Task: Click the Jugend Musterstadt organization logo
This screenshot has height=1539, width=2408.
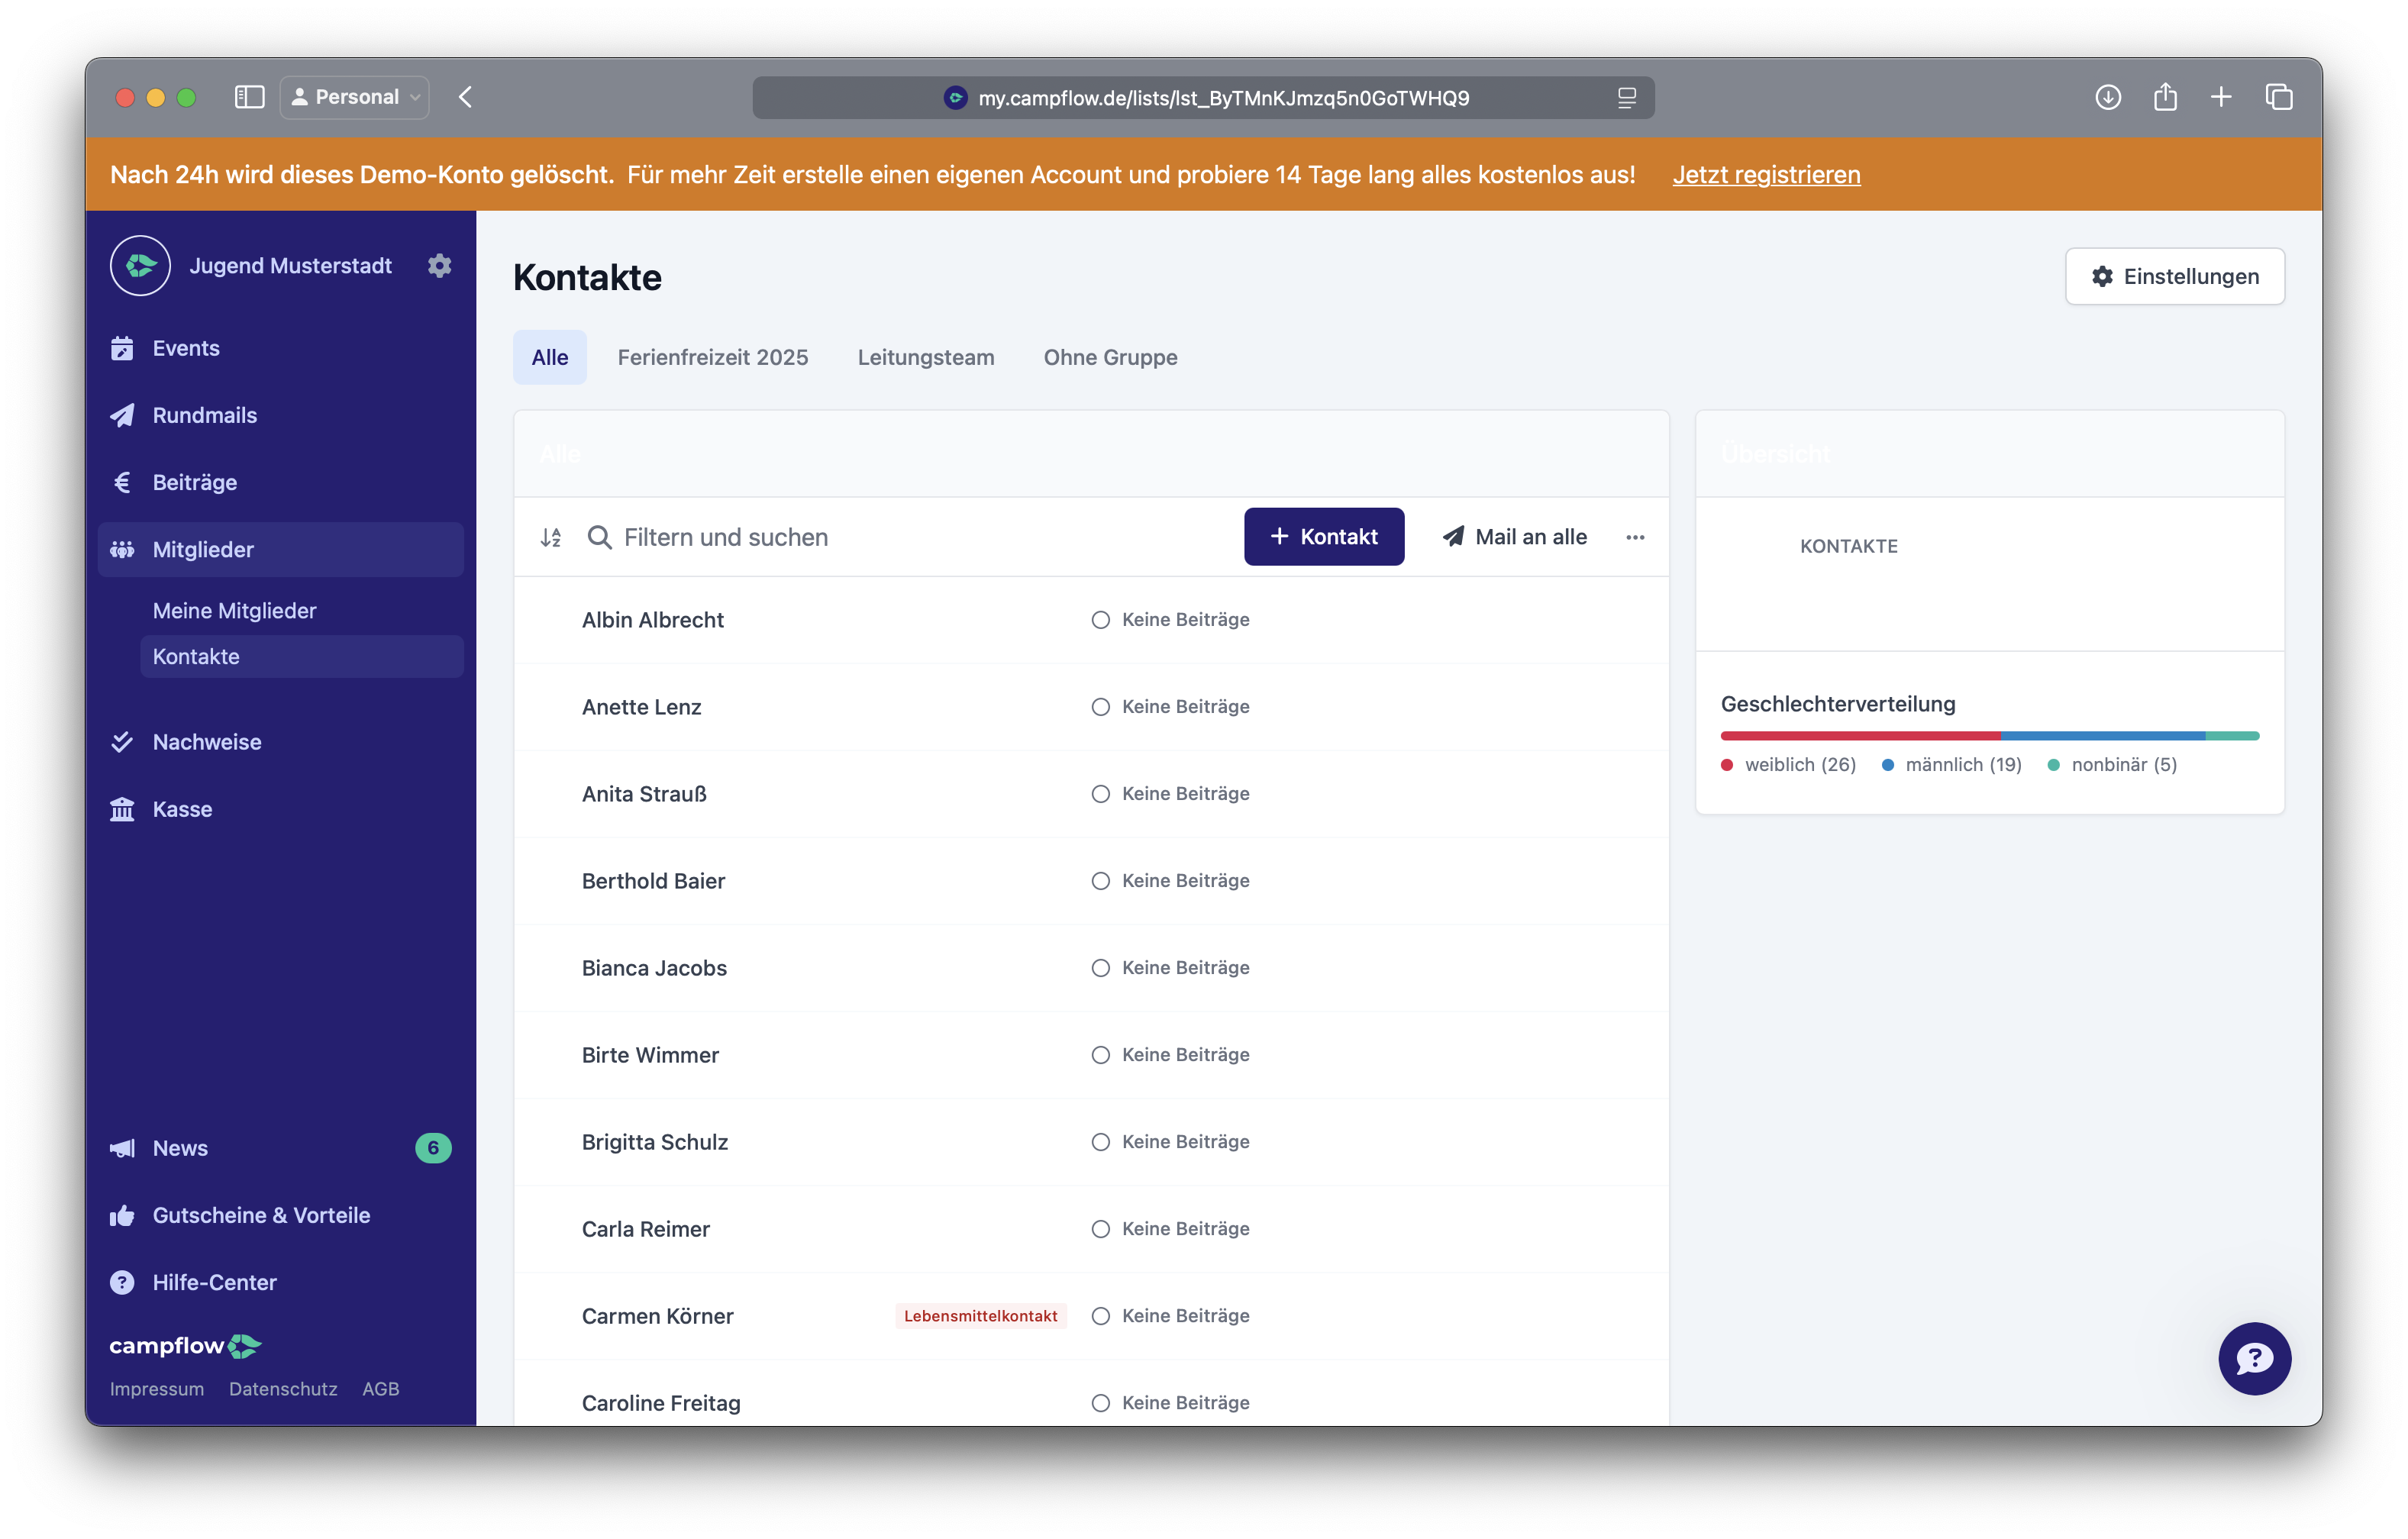Action: point(140,265)
